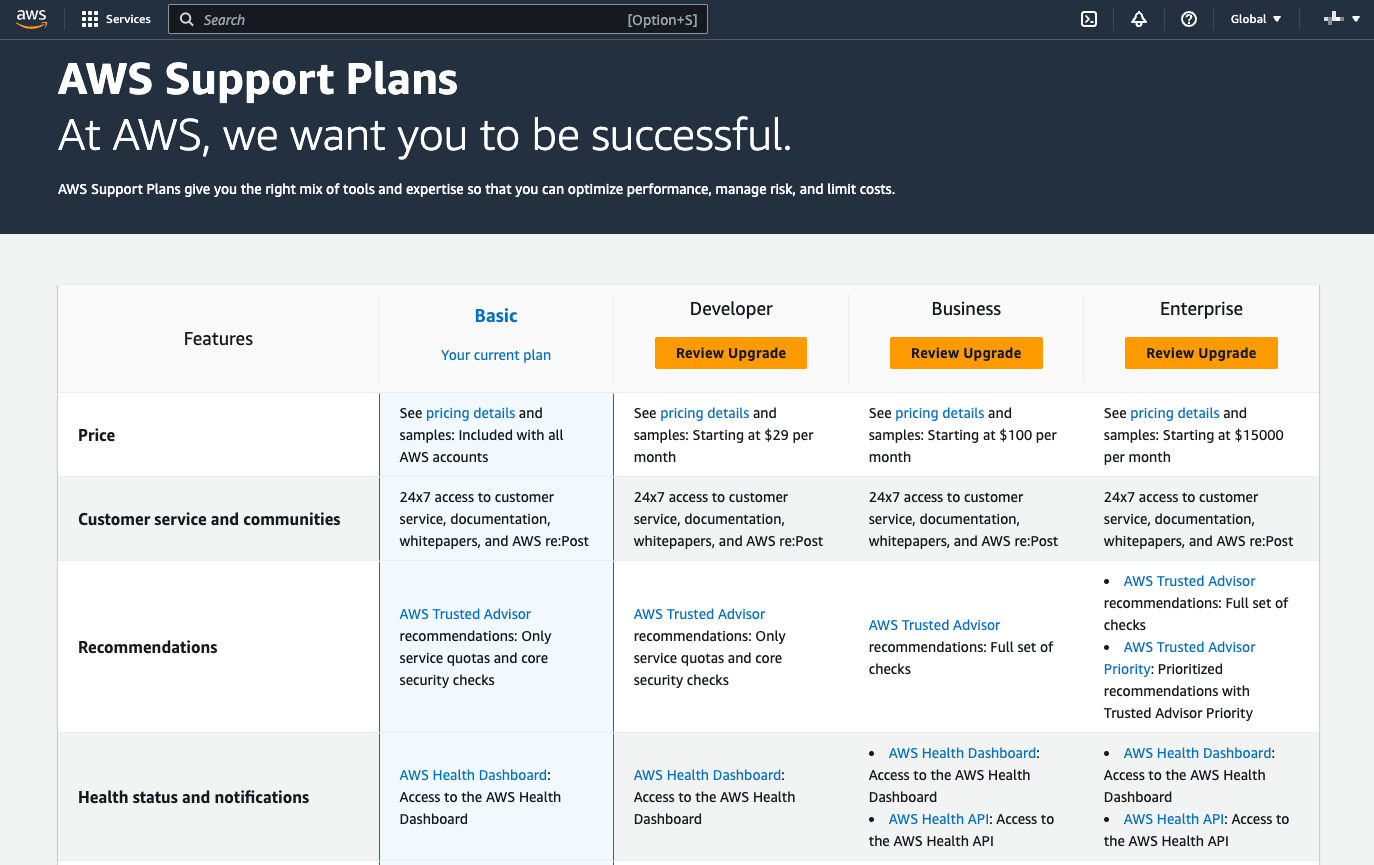
Task: Go to the AWS home logo
Action: 31,19
